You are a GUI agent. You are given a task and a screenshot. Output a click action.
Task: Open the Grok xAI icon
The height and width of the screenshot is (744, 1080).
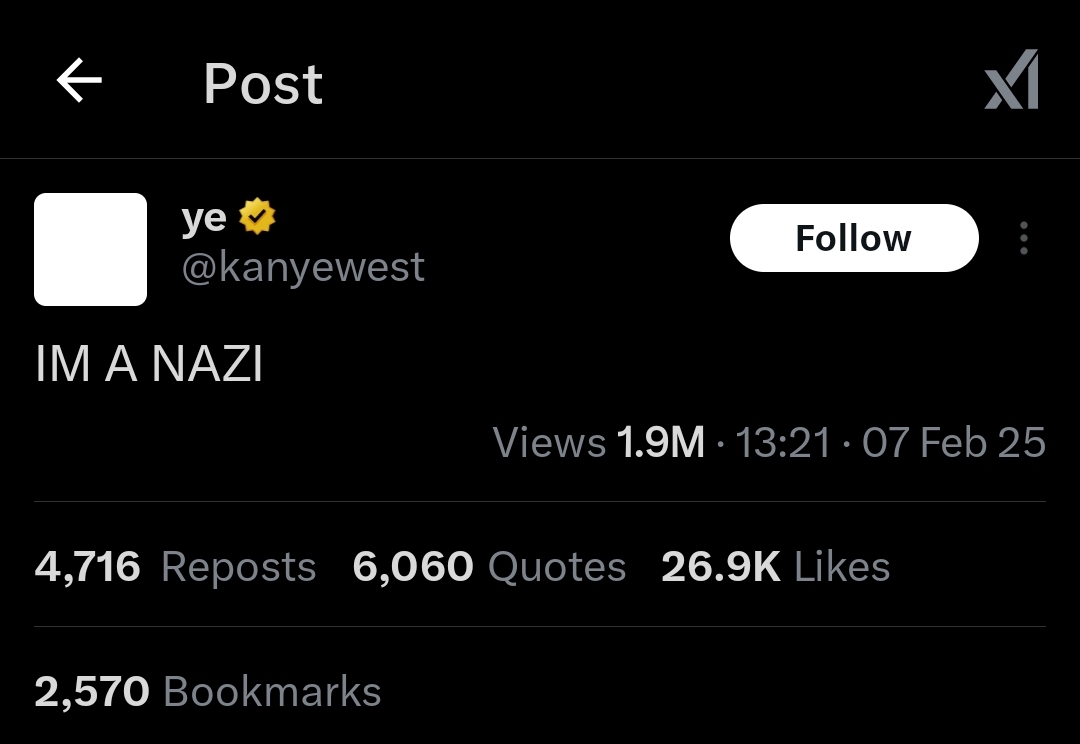[x=1011, y=79]
